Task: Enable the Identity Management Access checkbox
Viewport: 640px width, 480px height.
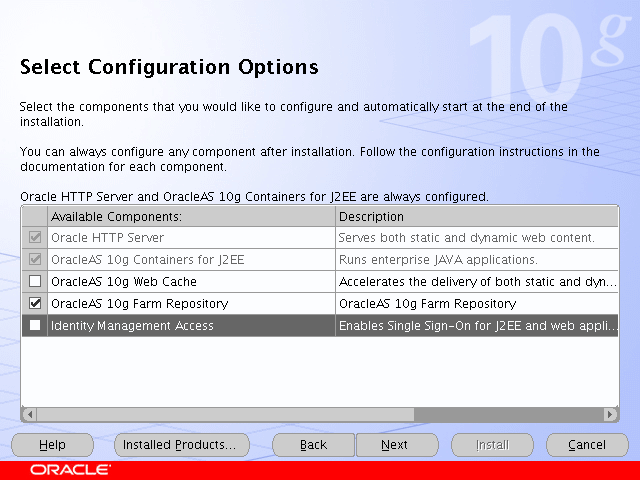Action: (35, 325)
